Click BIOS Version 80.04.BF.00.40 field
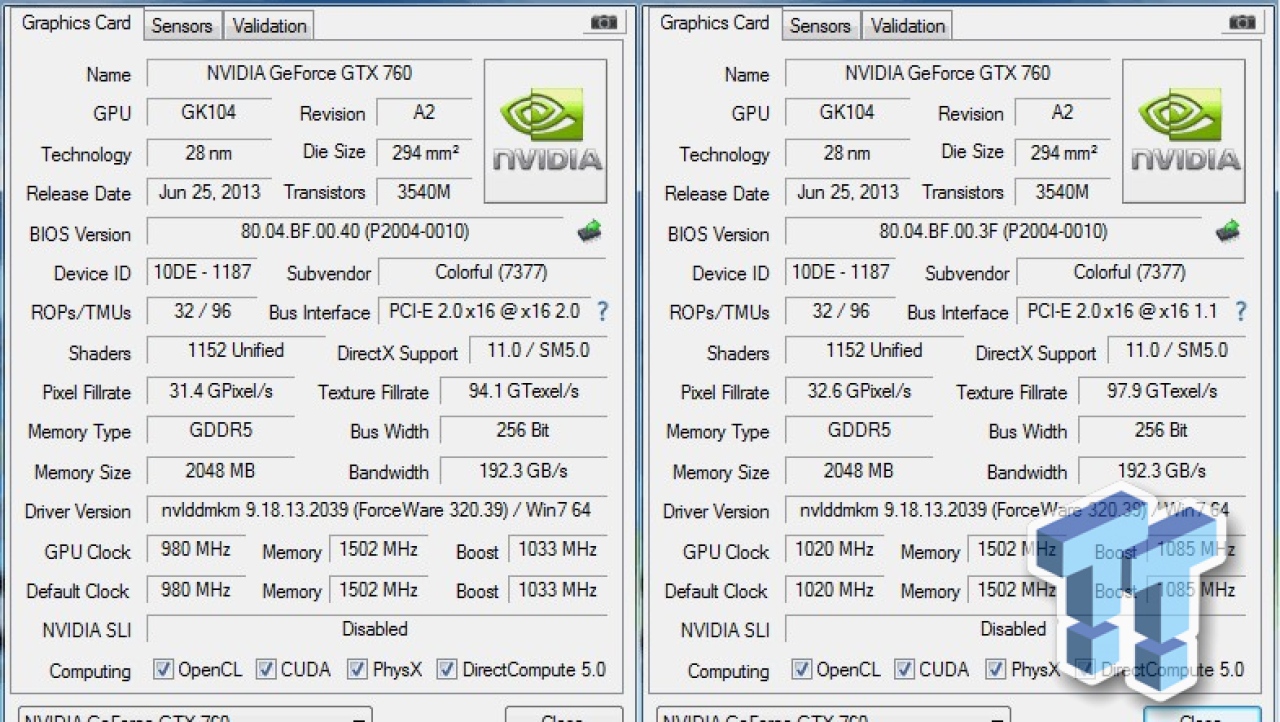Screen dimensions: 1280x722 [x=355, y=232]
